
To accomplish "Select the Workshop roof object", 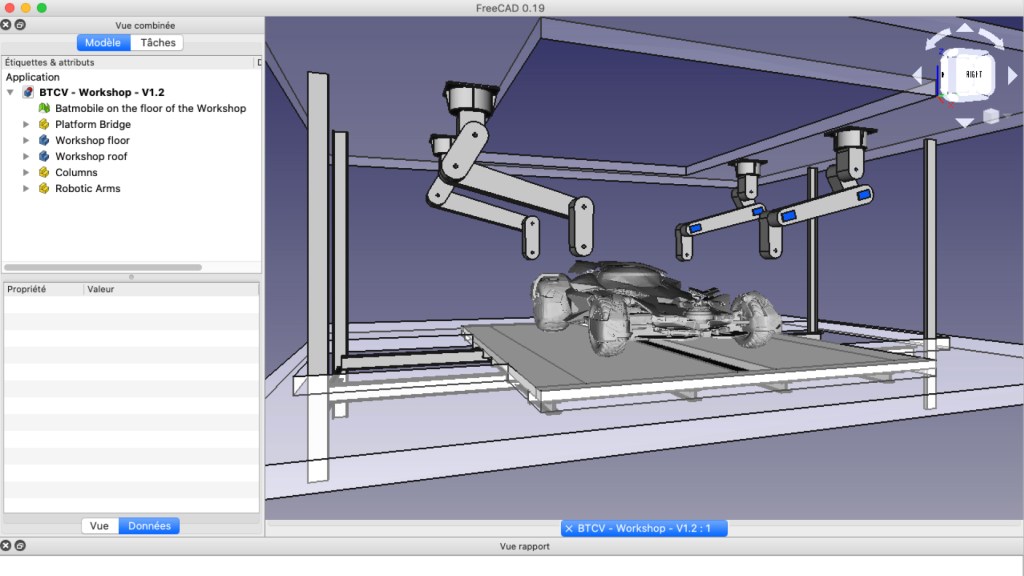I will click(x=90, y=156).
